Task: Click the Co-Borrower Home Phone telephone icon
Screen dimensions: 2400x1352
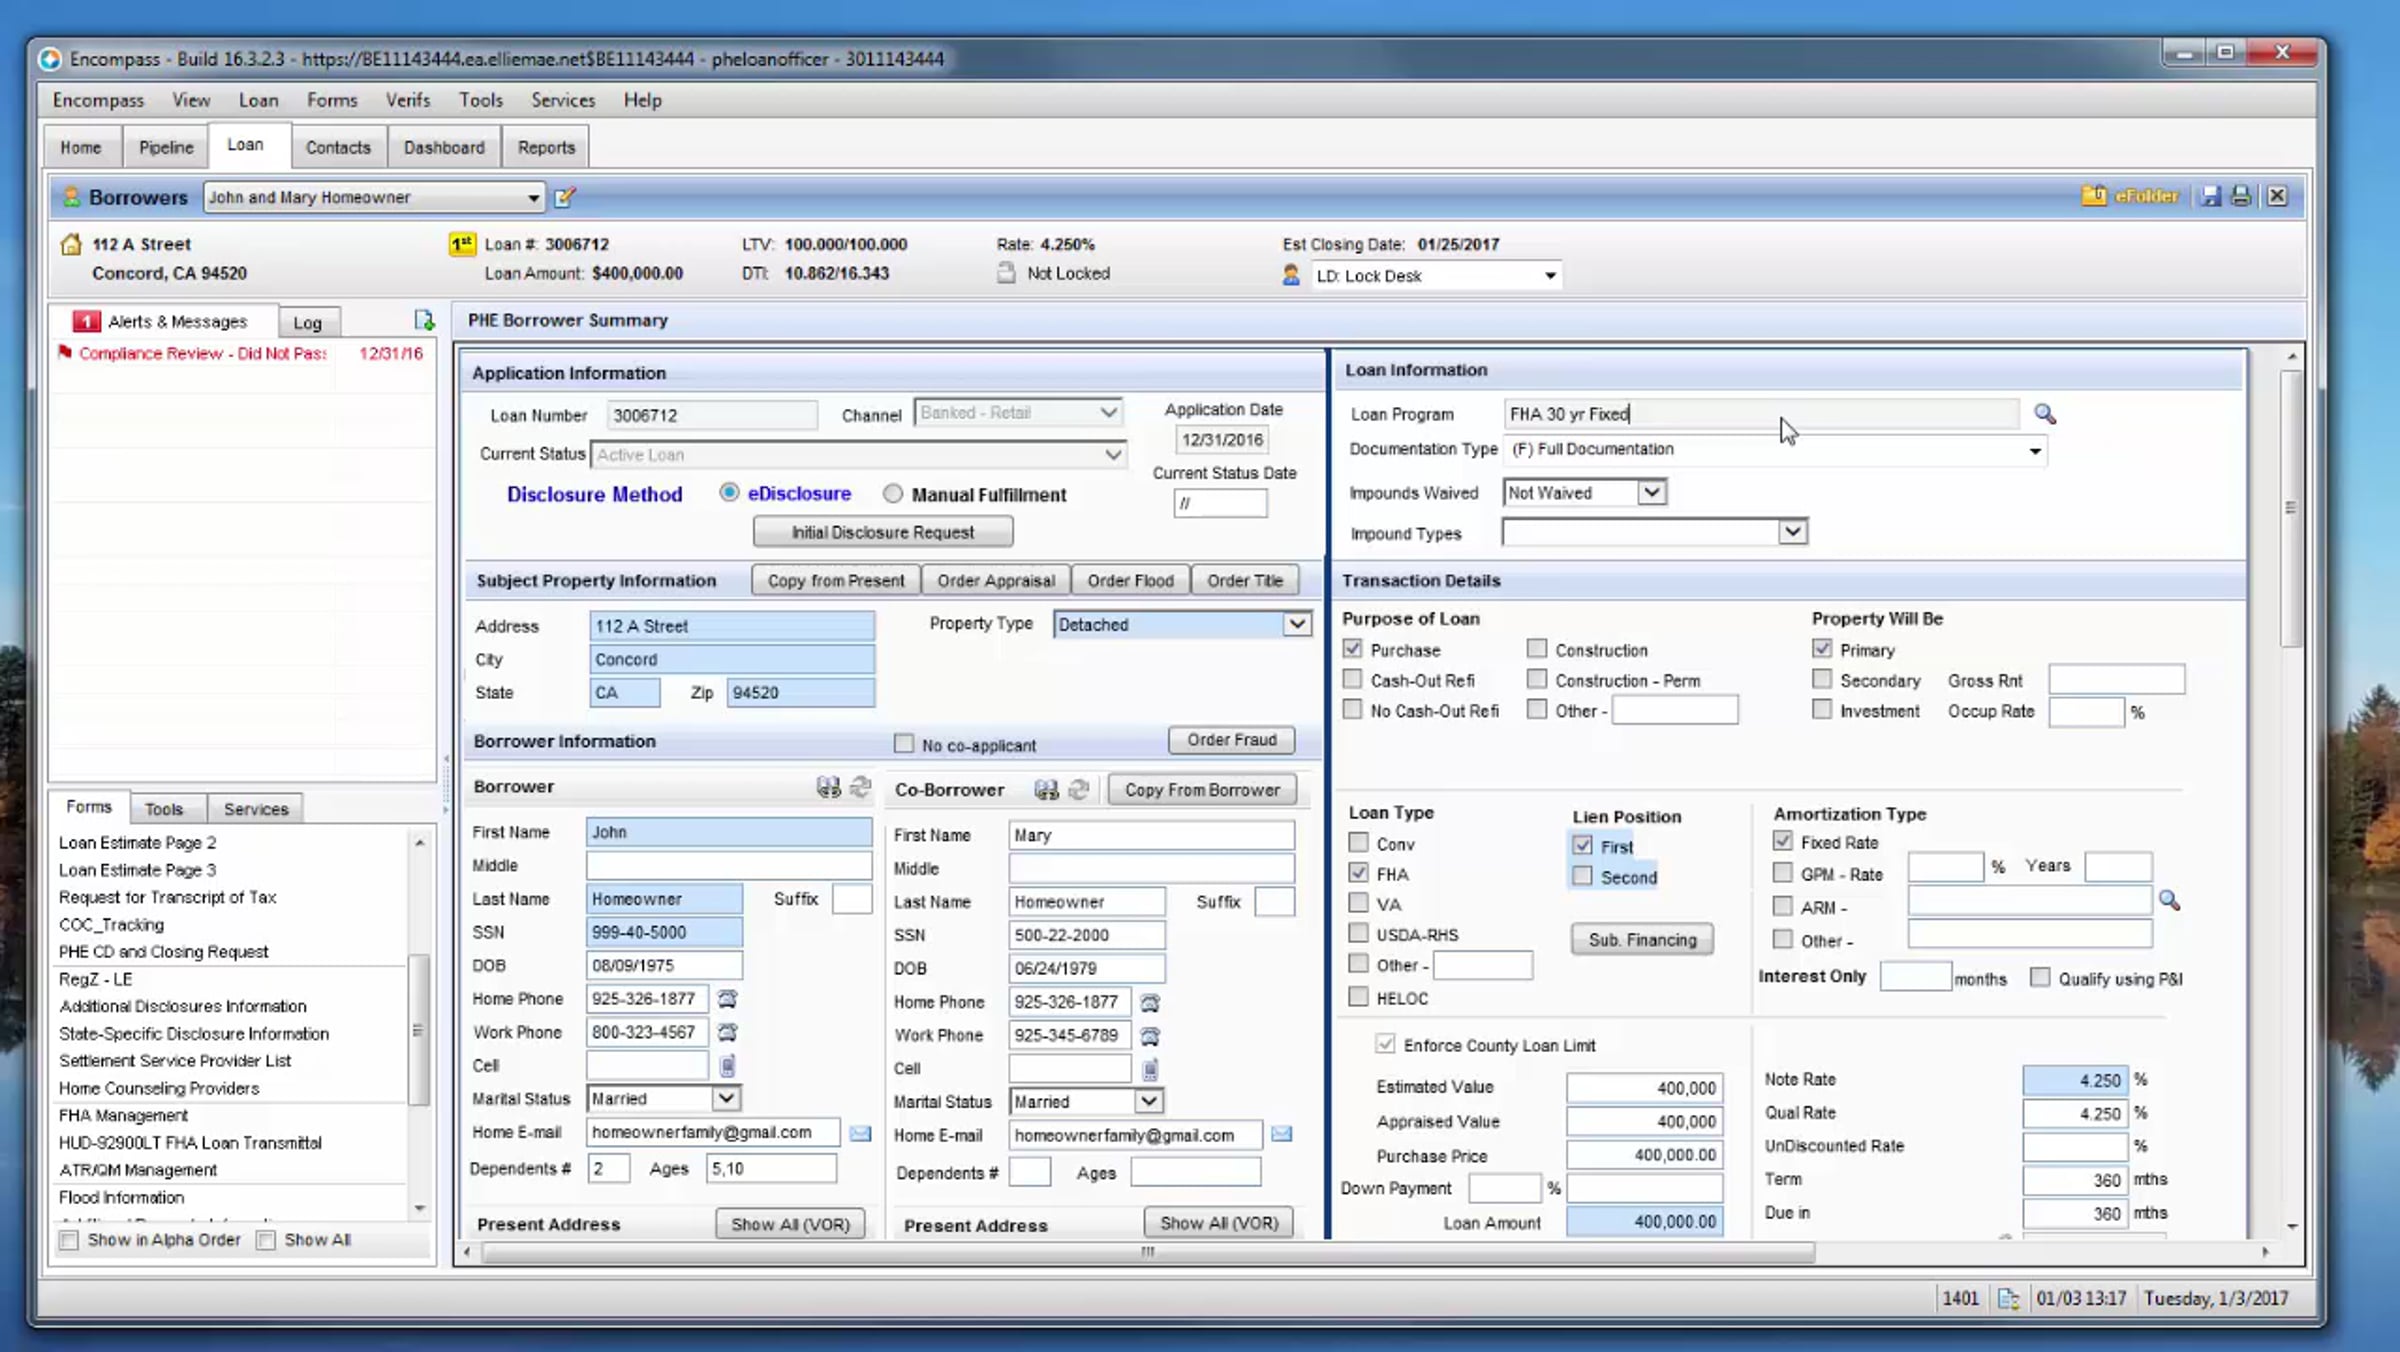Action: pyautogui.click(x=1150, y=1002)
